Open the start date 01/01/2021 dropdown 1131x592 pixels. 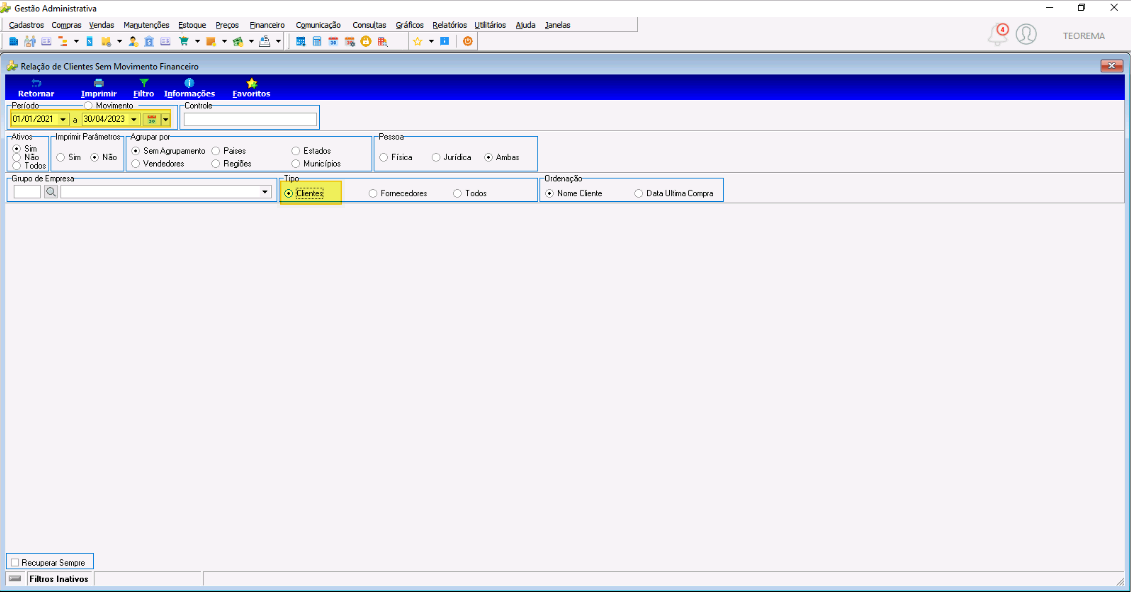pyautogui.click(x=63, y=119)
